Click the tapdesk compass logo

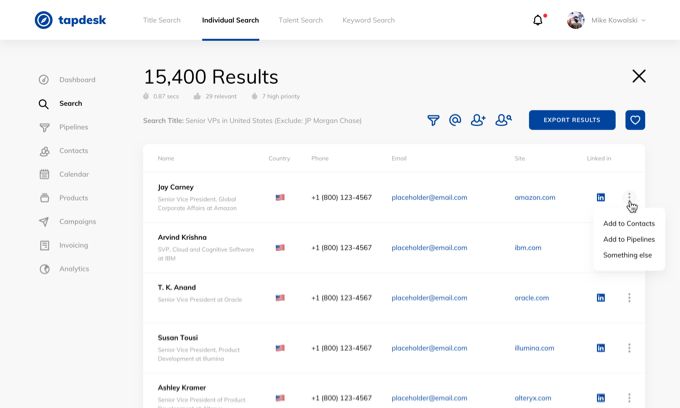[43, 20]
